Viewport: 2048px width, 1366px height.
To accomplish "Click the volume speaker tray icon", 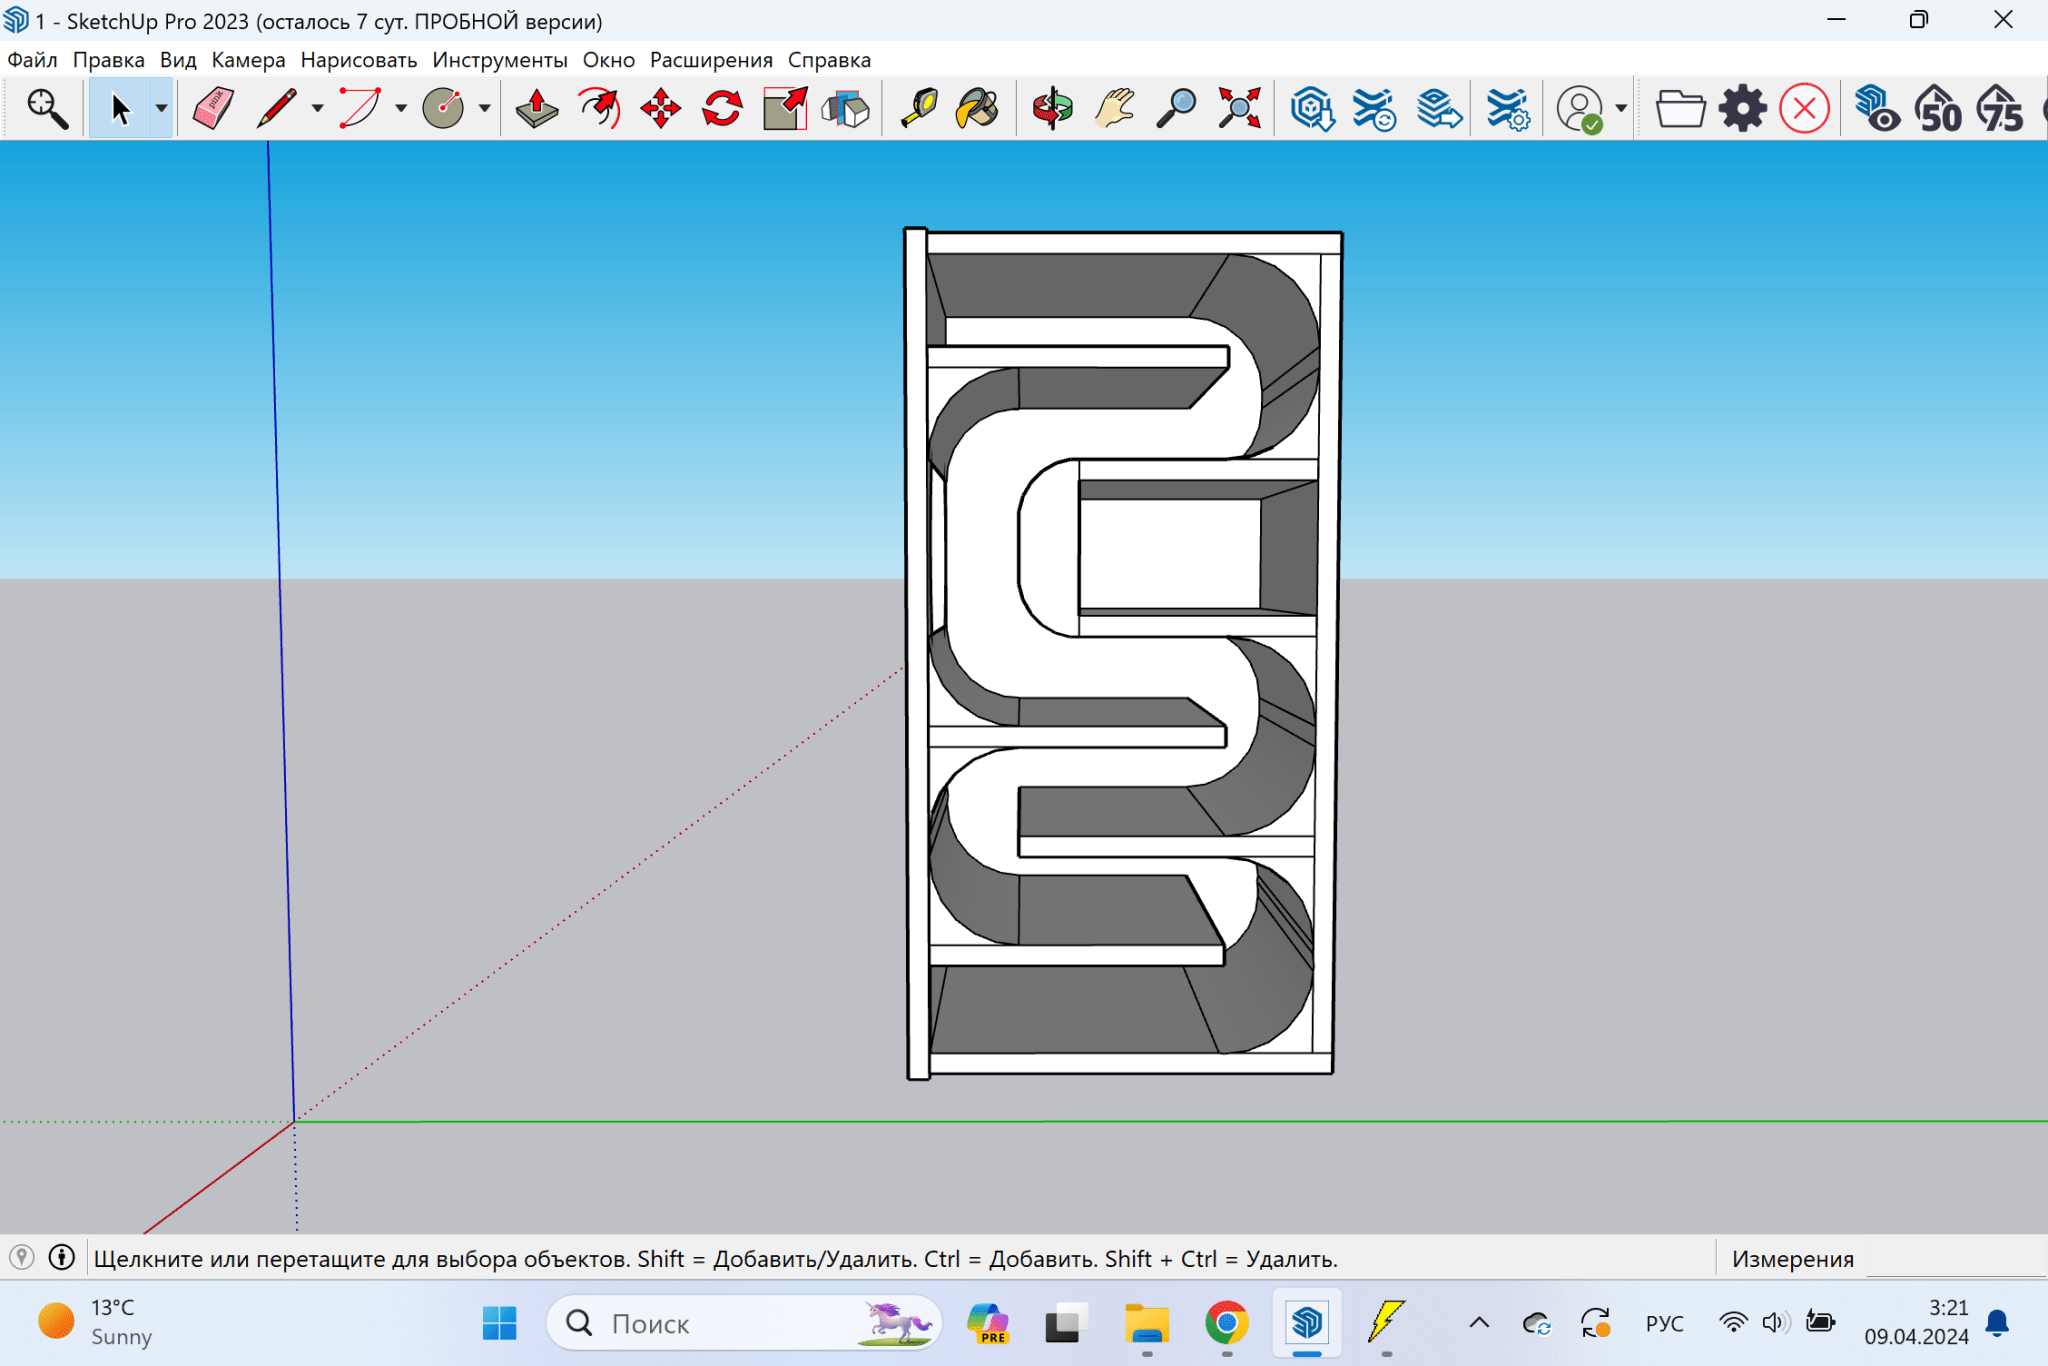I will tap(1775, 1323).
